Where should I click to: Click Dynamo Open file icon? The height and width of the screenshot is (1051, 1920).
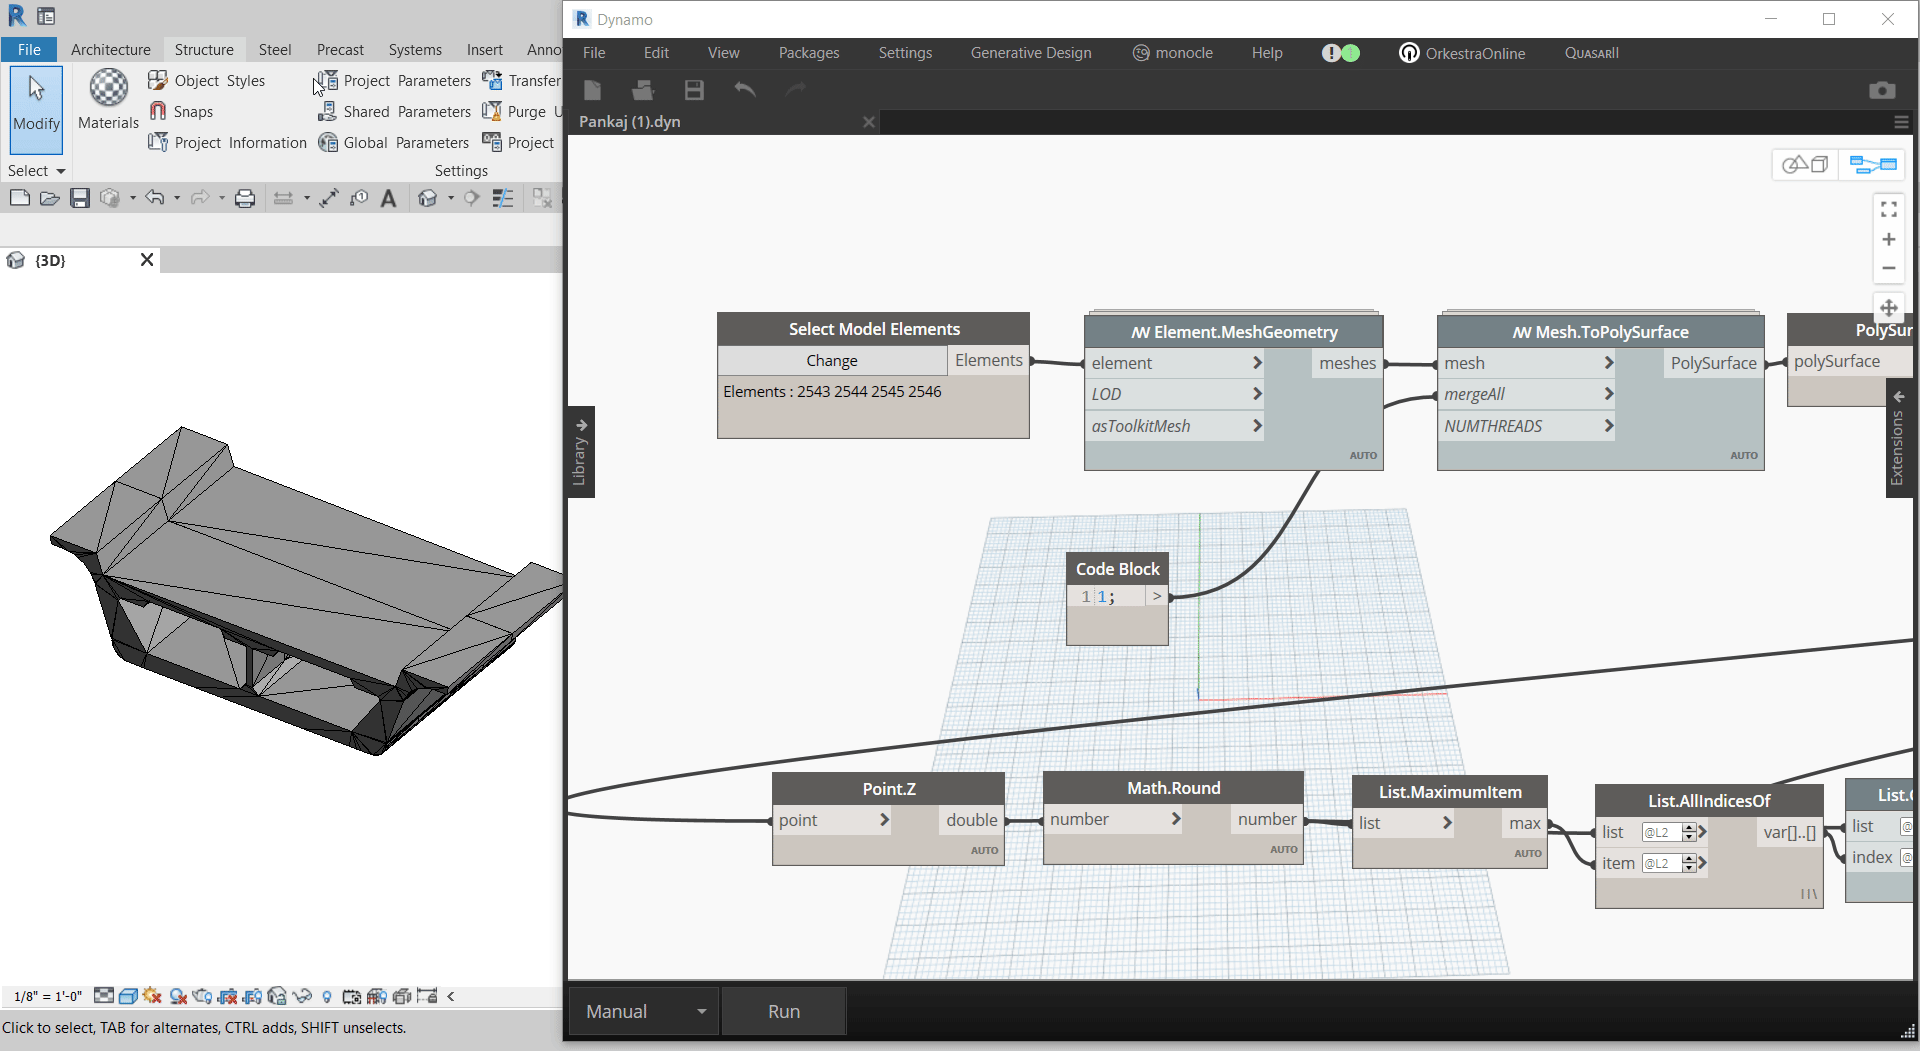643,90
